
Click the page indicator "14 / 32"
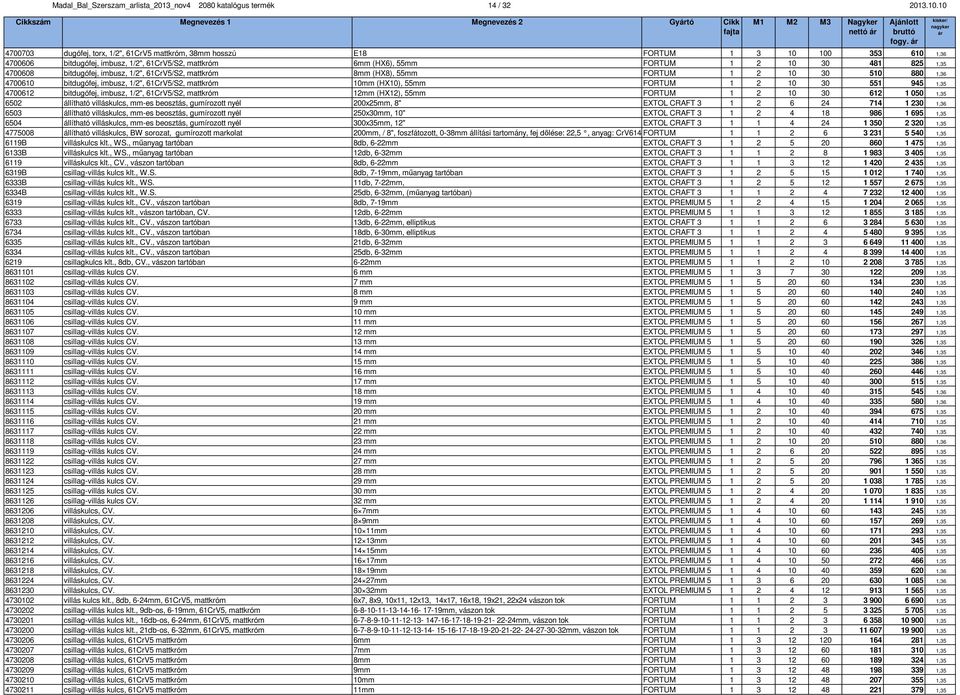(x=500, y=6)
